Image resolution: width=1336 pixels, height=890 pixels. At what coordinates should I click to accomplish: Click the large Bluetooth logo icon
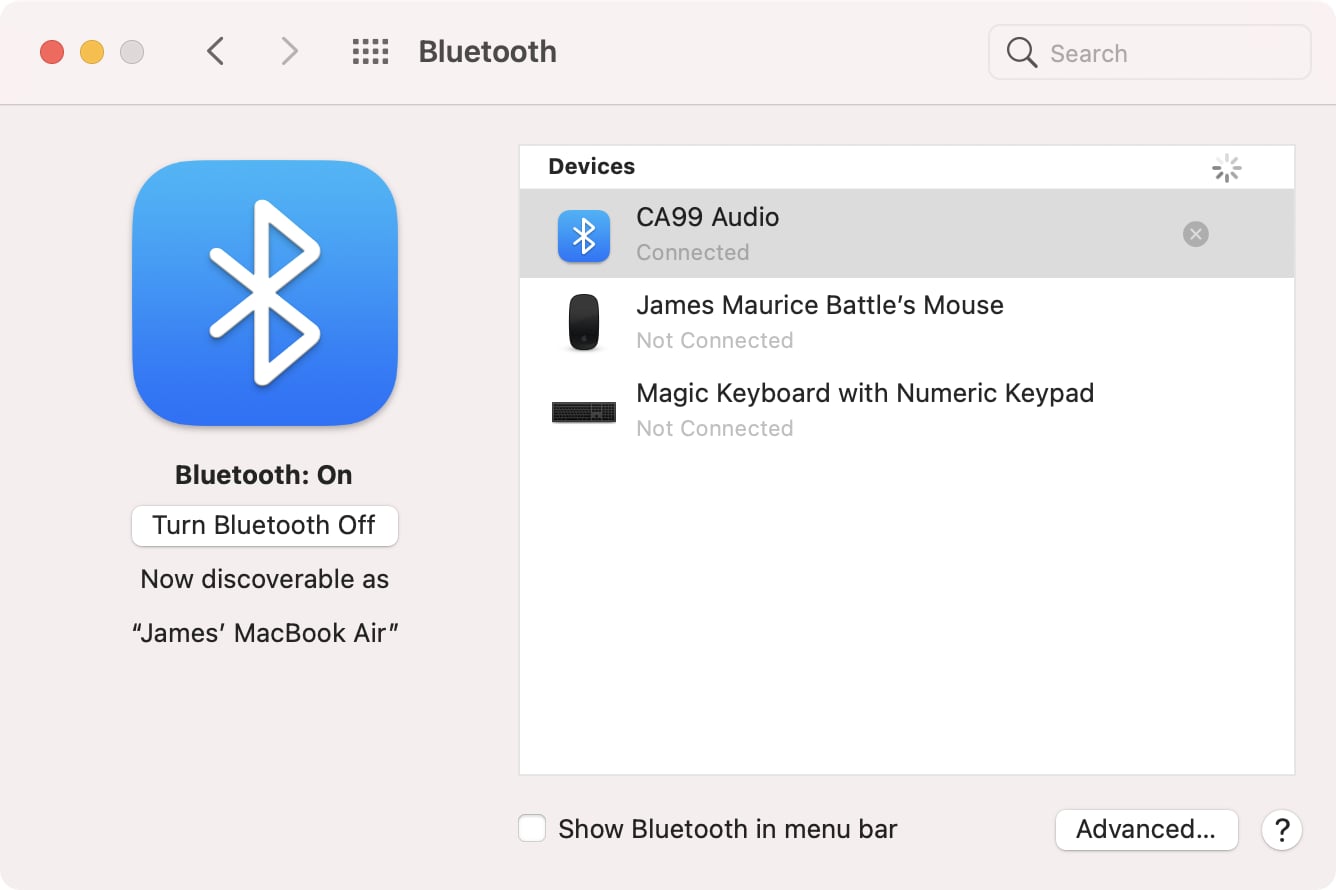pos(265,293)
